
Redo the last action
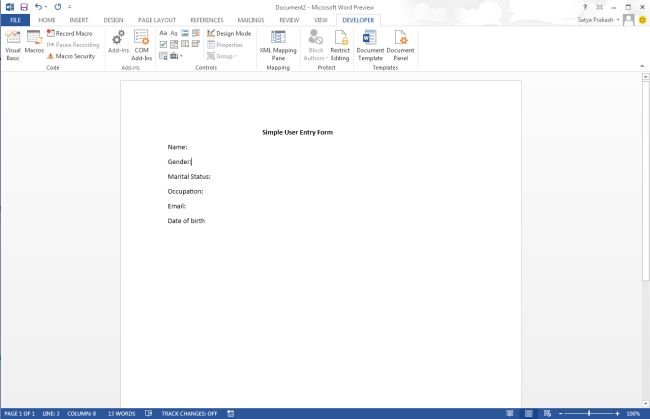click(x=58, y=7)
